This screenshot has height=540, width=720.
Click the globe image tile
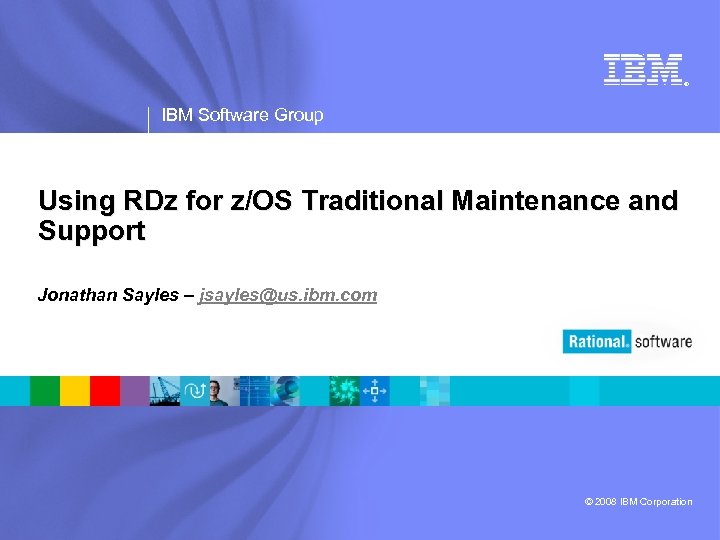[x=285, y=391]
